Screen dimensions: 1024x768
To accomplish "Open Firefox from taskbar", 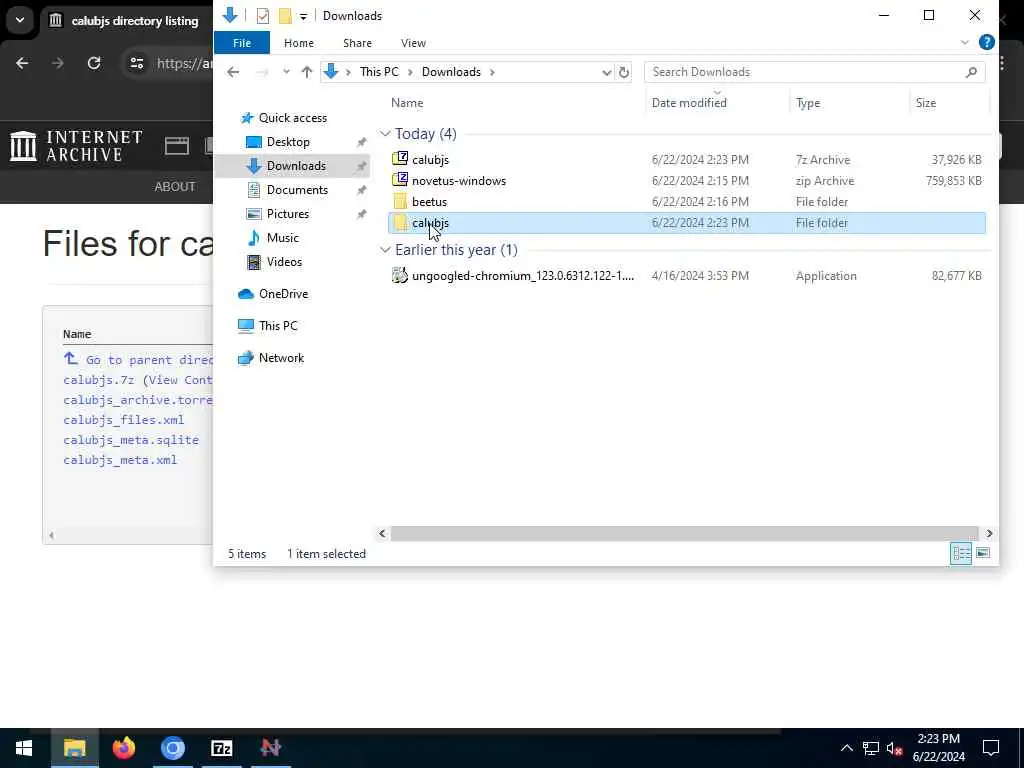I will (123, 748).
